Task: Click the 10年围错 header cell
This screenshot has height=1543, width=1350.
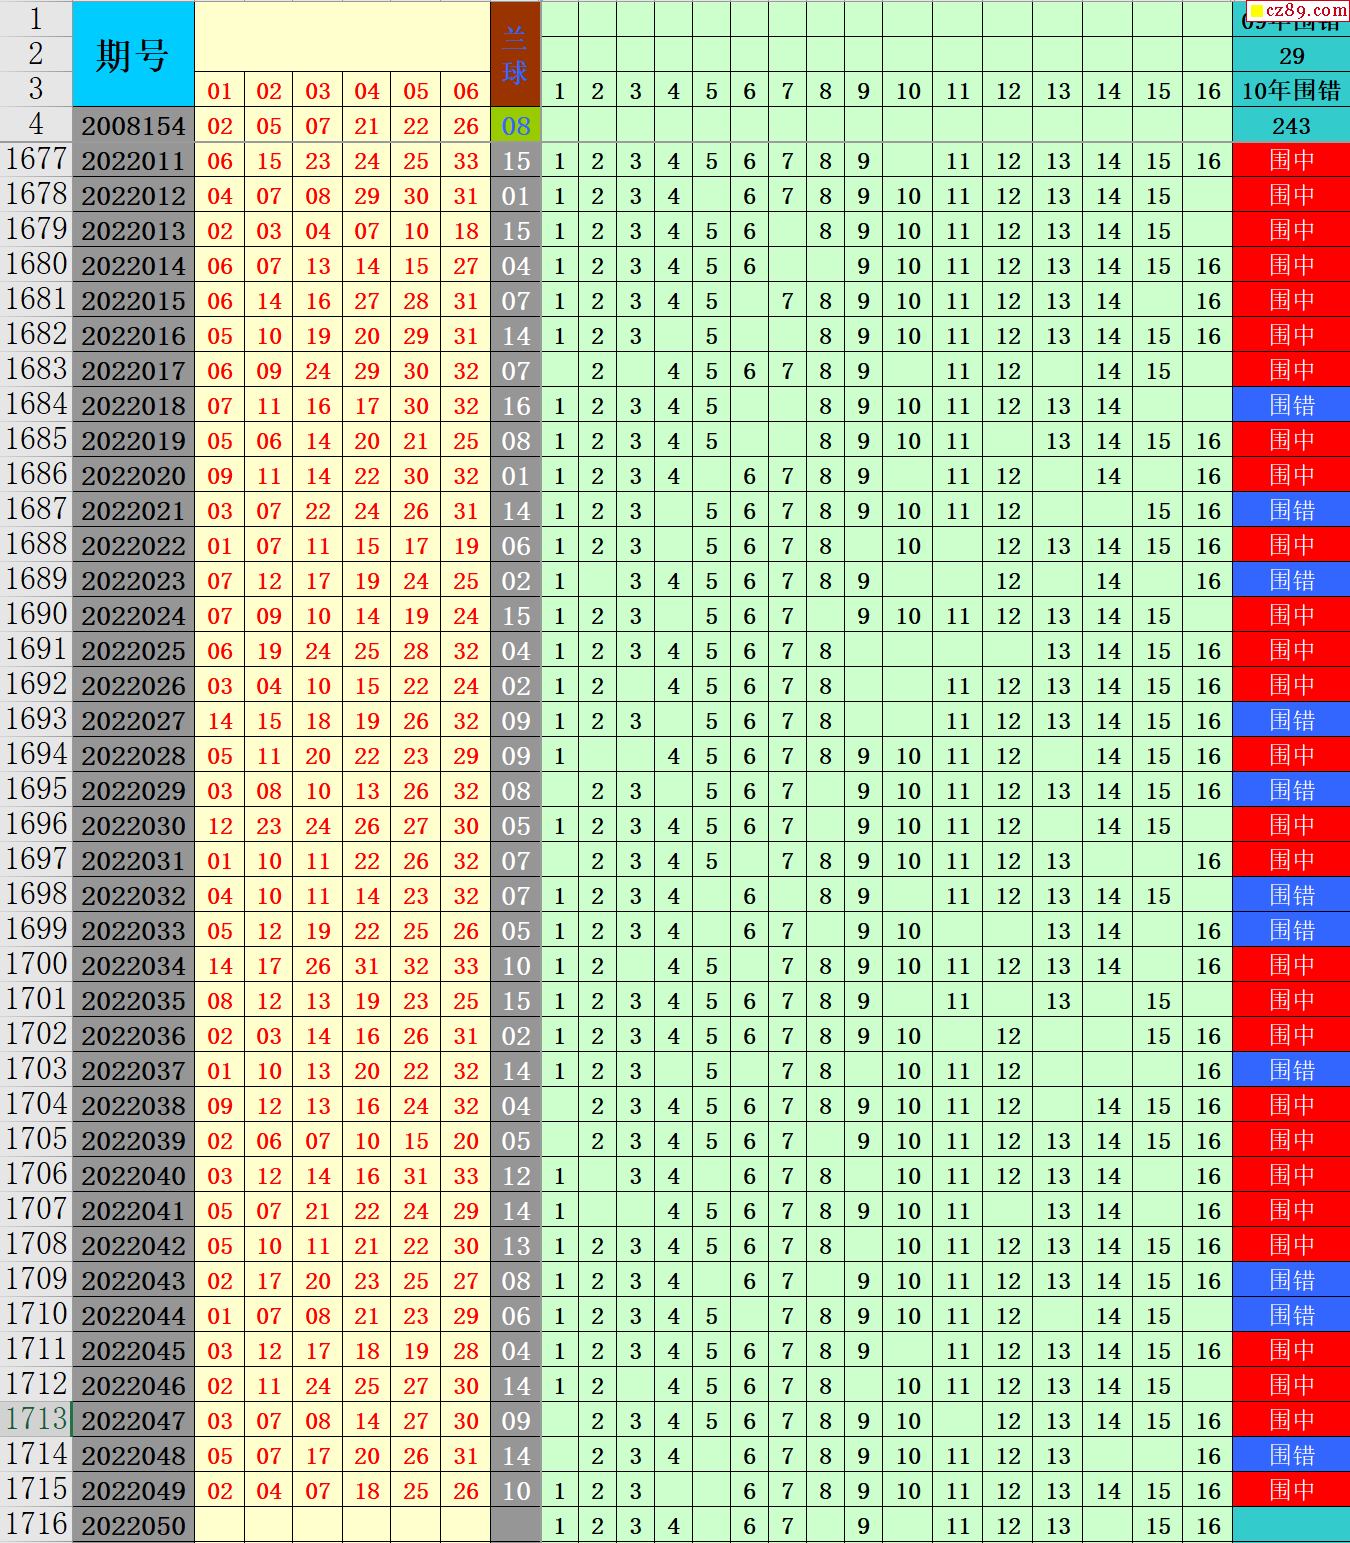Action: [1291, 91]
